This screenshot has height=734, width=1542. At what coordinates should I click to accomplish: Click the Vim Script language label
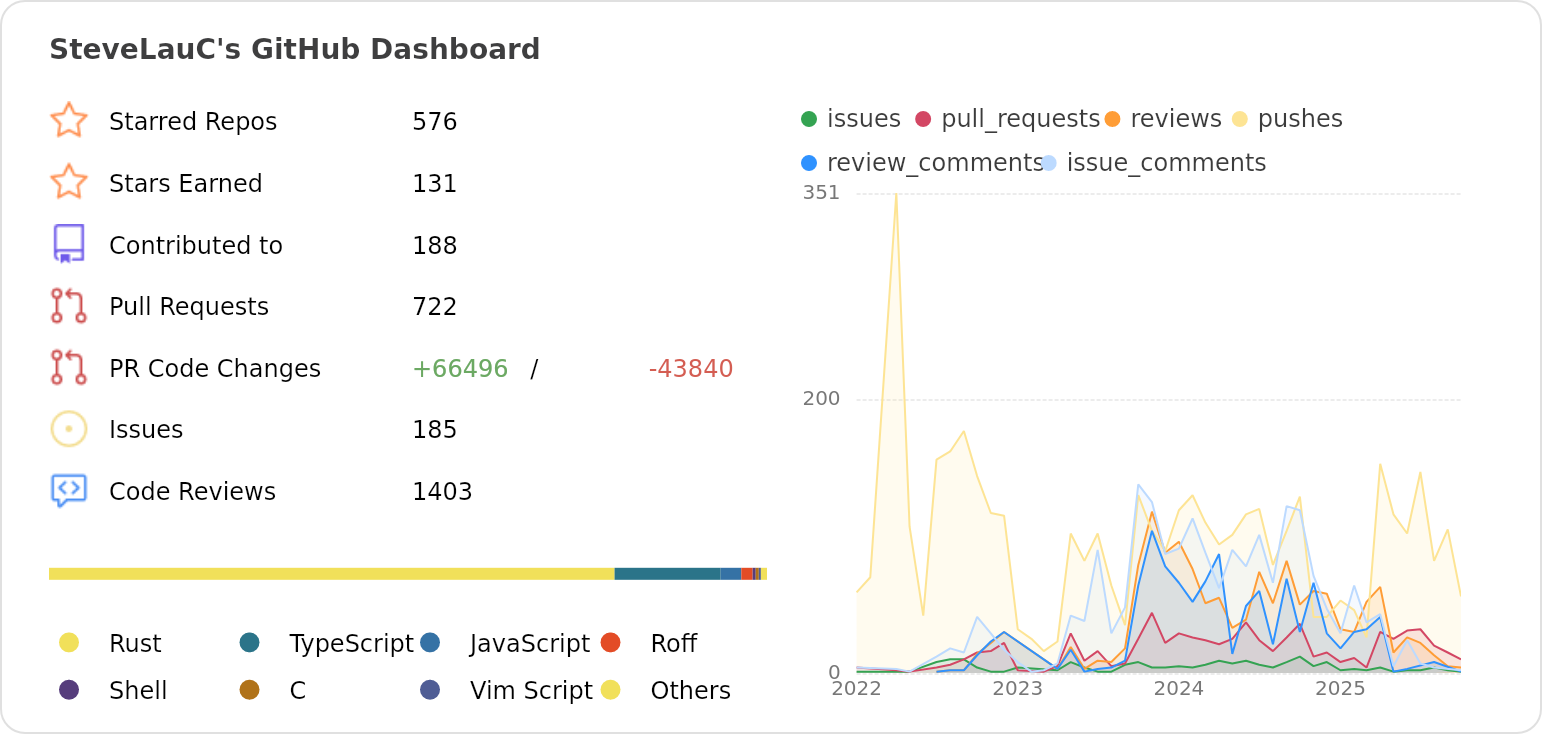click(x=532, y=690)
